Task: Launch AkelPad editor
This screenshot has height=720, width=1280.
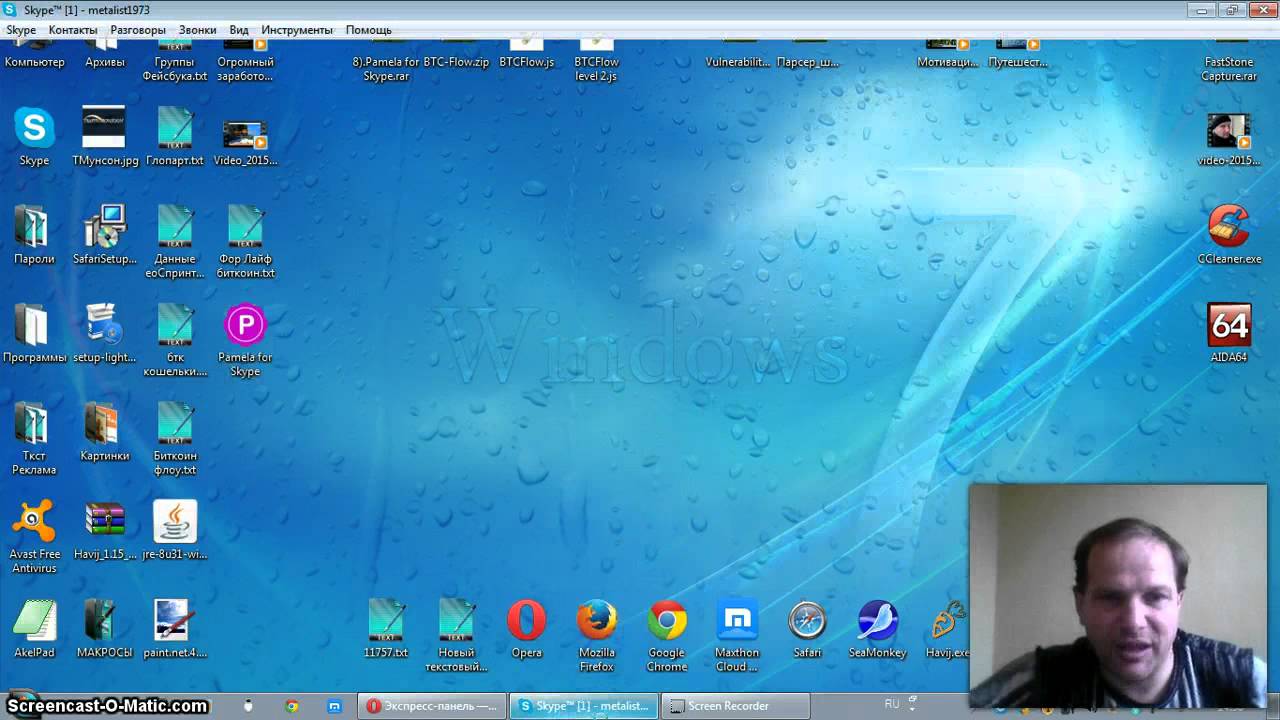Action: (34, 628)
